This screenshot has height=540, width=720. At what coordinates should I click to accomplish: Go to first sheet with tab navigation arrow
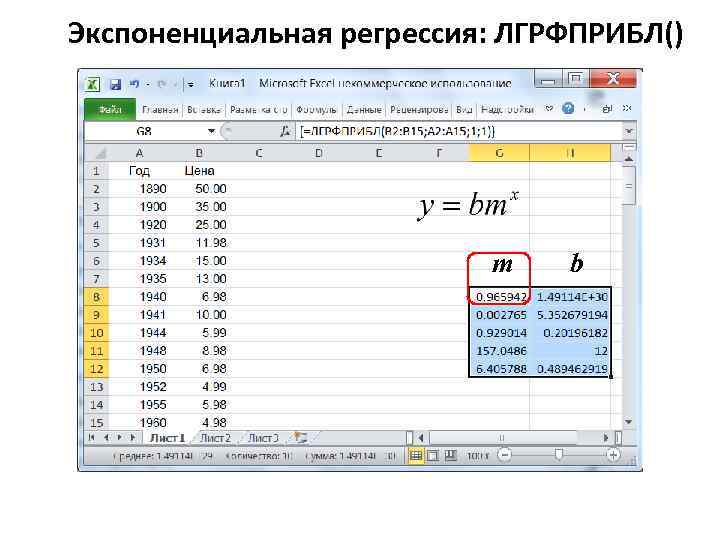[91, 438]
